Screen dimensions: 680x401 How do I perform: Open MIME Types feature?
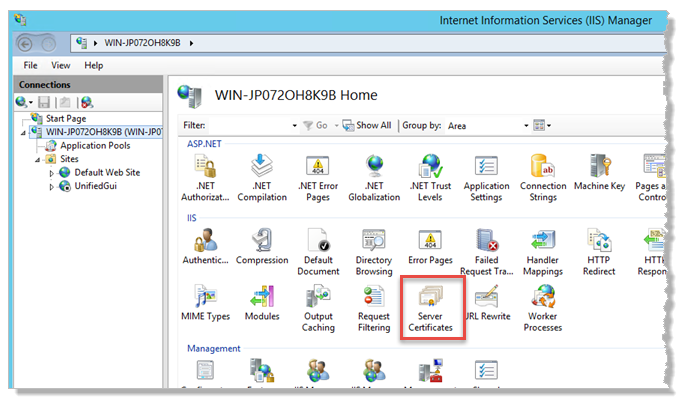coord(206,303)
